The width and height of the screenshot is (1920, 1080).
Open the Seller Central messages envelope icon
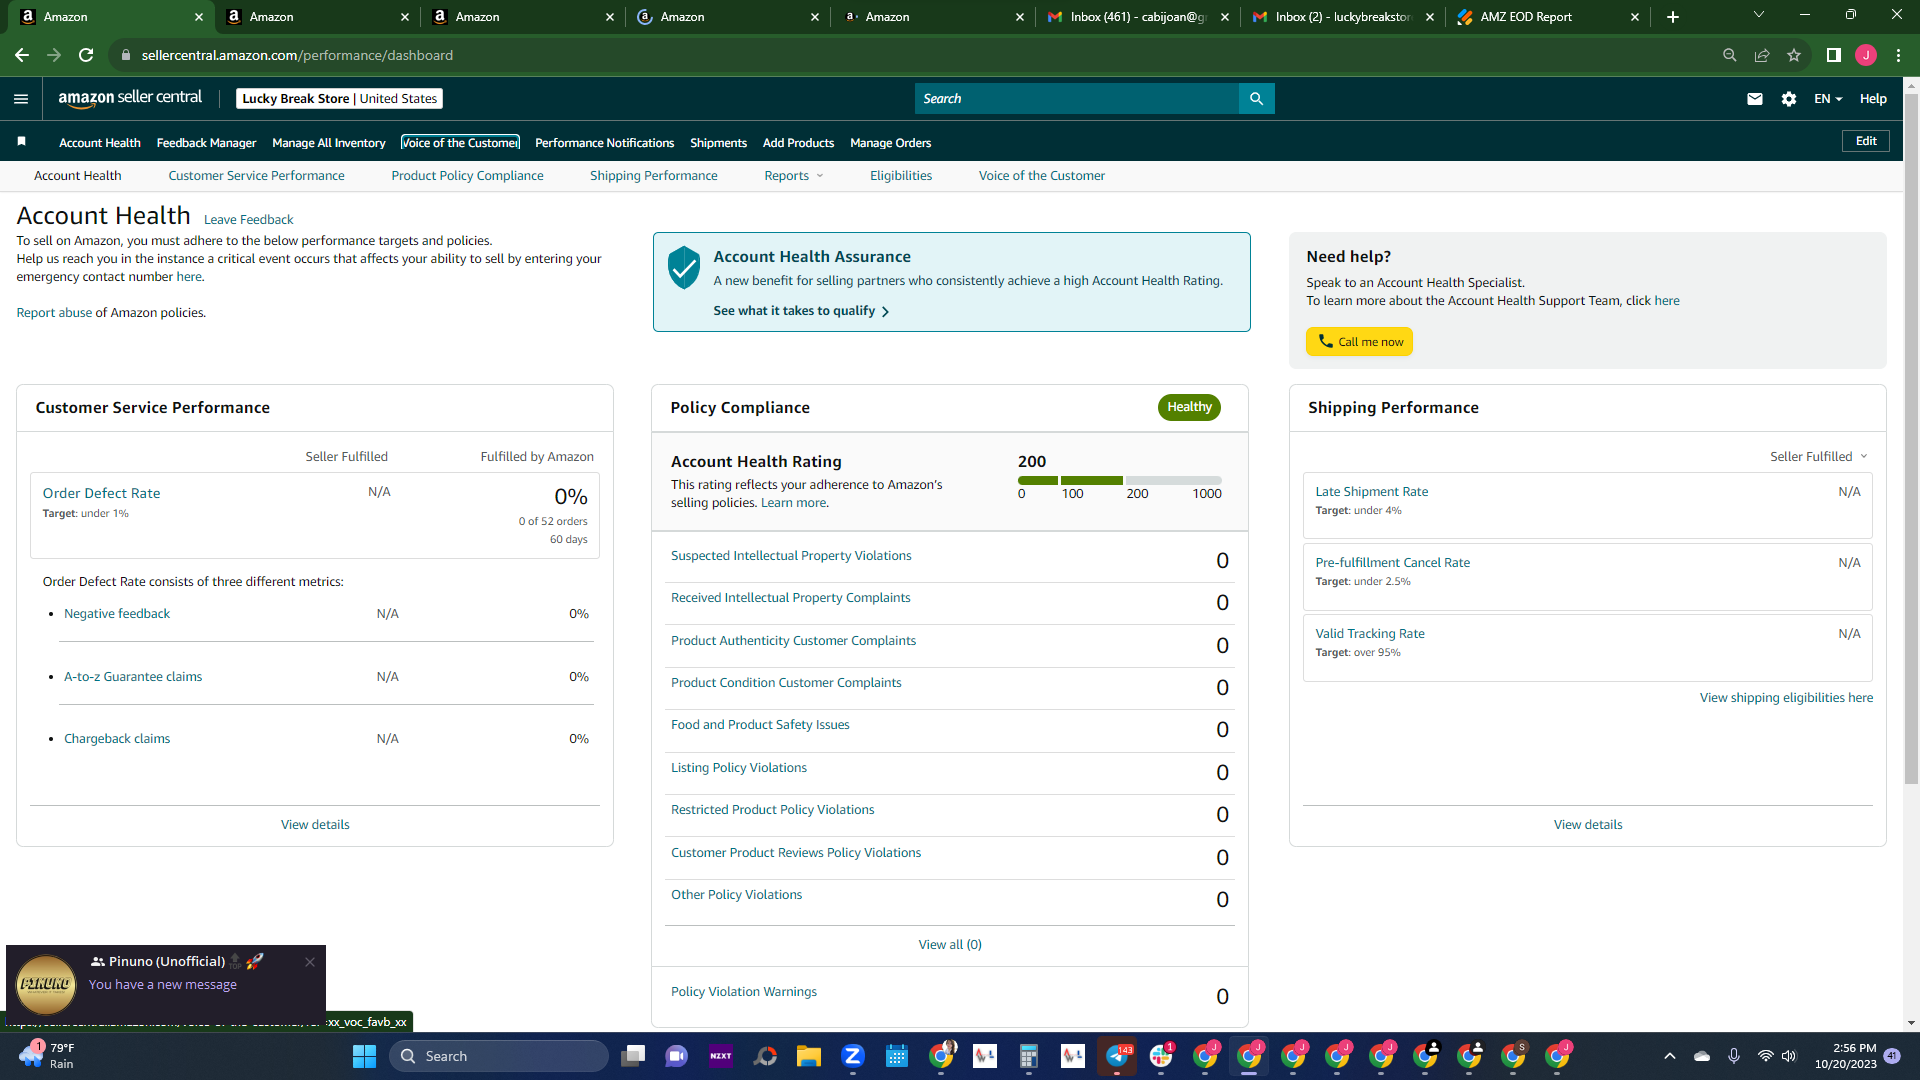(1755, 99)
